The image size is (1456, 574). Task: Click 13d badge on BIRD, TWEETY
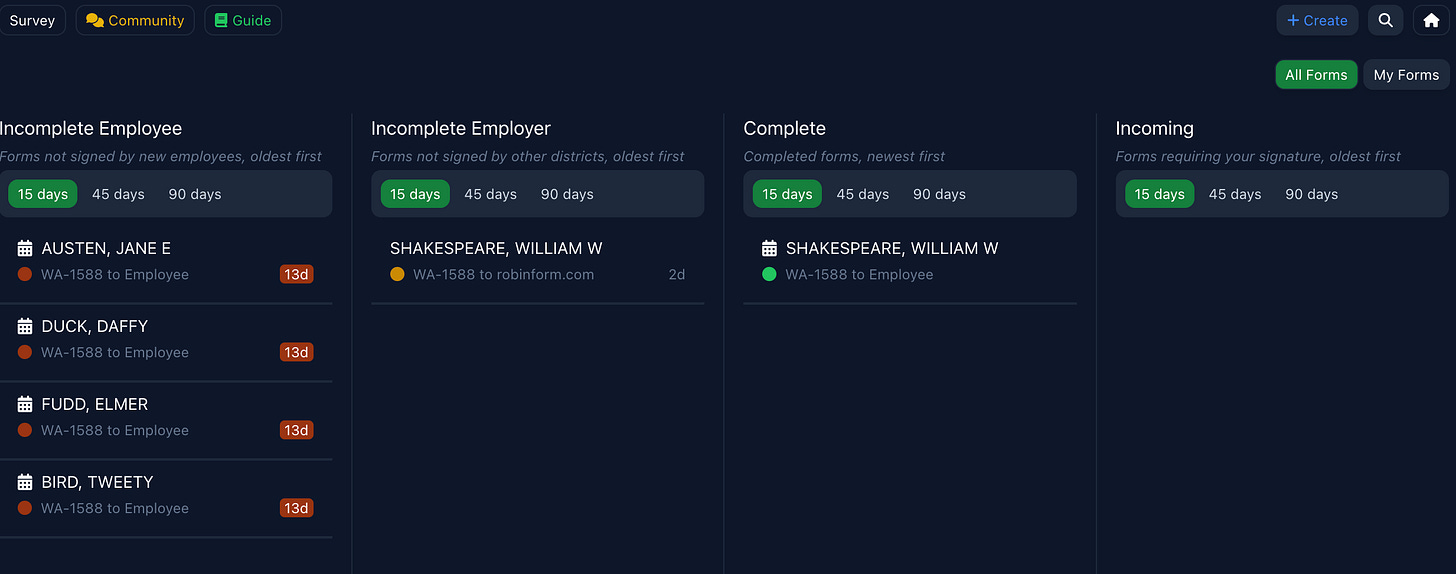(296, 508)
